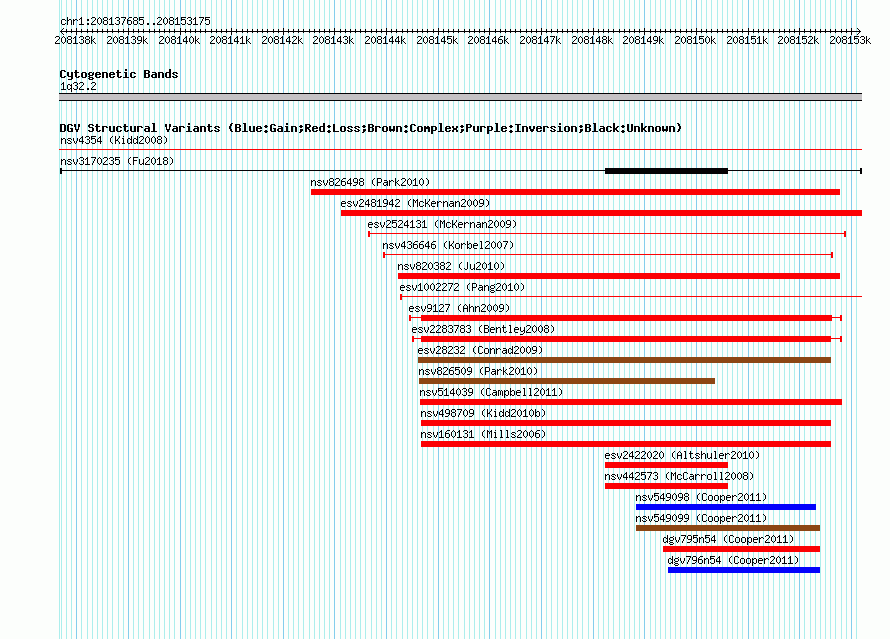The width and height of the screenshot is (890, 639).
Task: Click dgv795n54 (Cooper2011) label
Action: click(728, 539)
